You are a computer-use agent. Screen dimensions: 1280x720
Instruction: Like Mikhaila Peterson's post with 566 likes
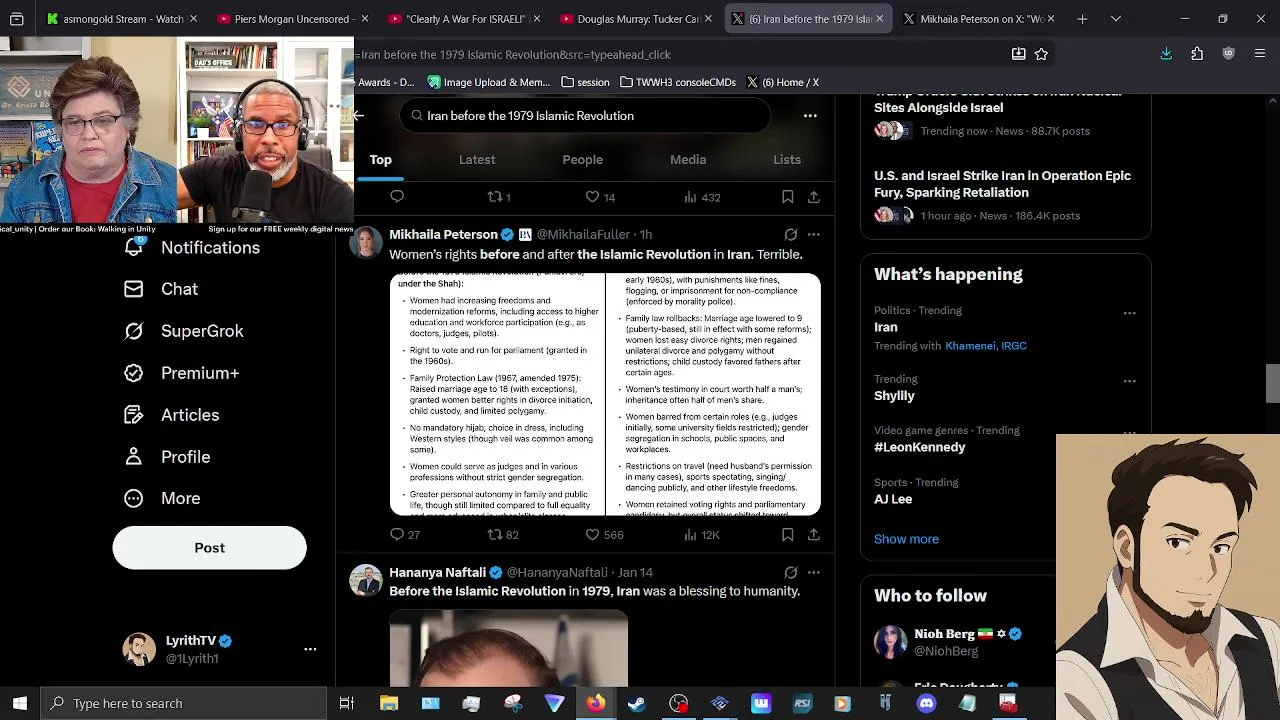coord(593,535)
